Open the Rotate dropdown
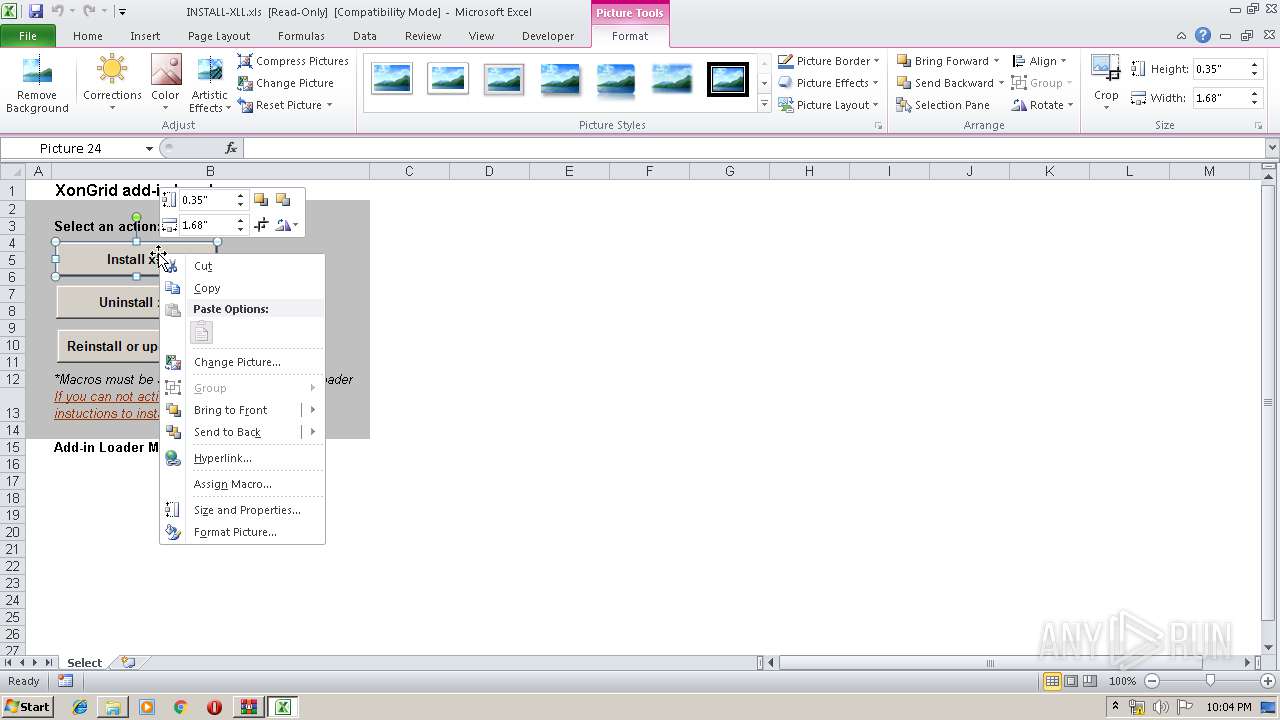Screen dimensions: 1280x720 pyautogui.click(x=1042, y=105)
